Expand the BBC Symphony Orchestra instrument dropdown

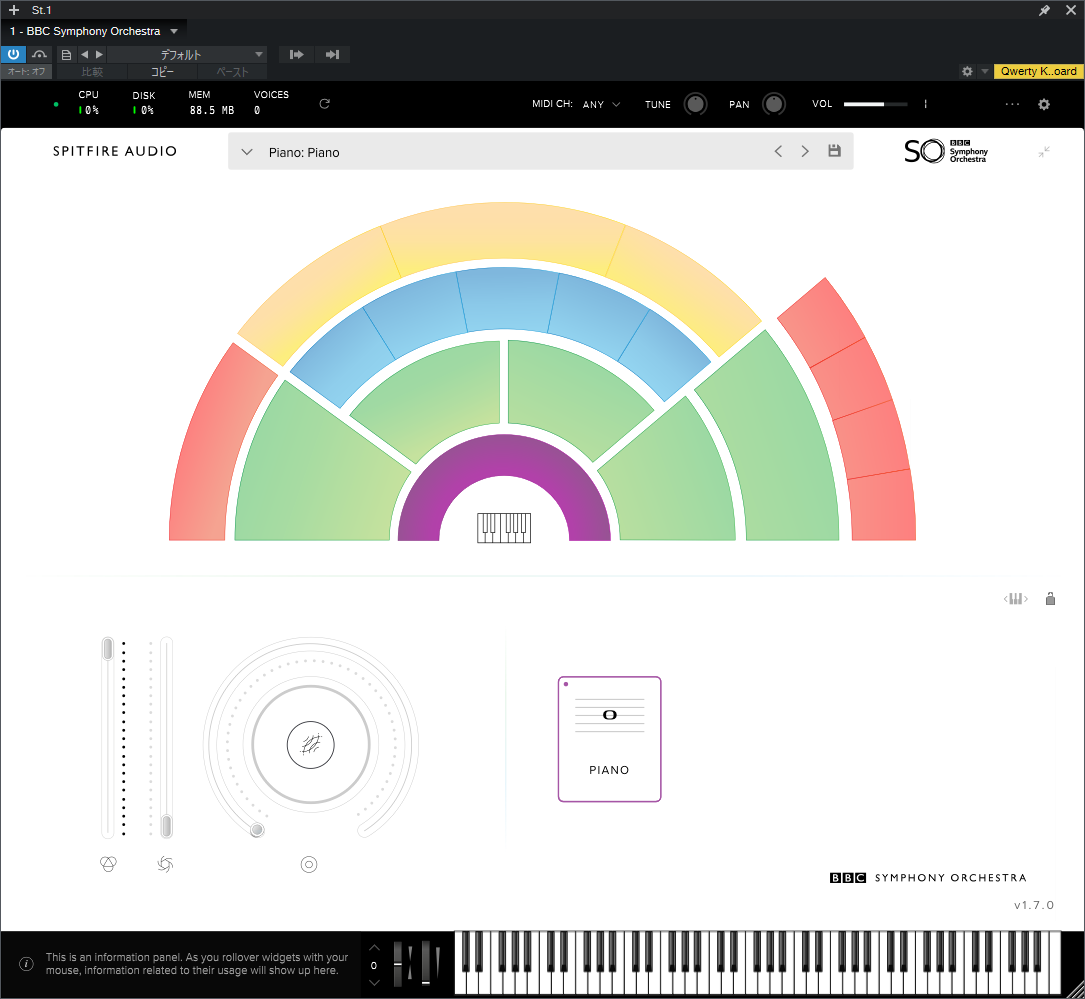[174, 31]
